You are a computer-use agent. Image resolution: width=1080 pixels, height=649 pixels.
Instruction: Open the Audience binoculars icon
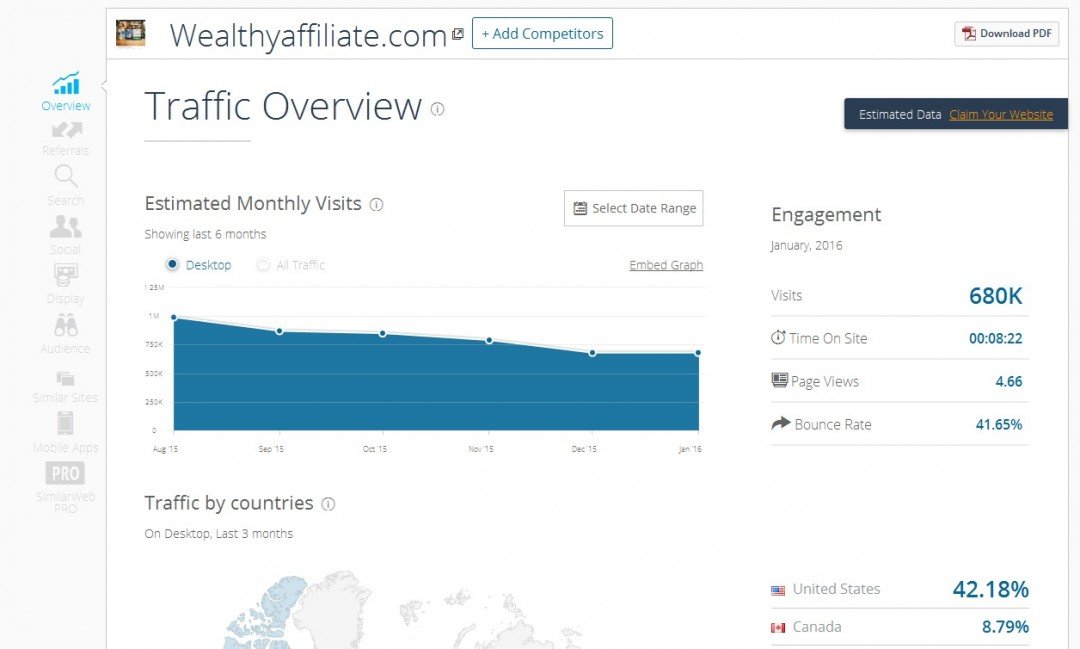pos(65,325)
